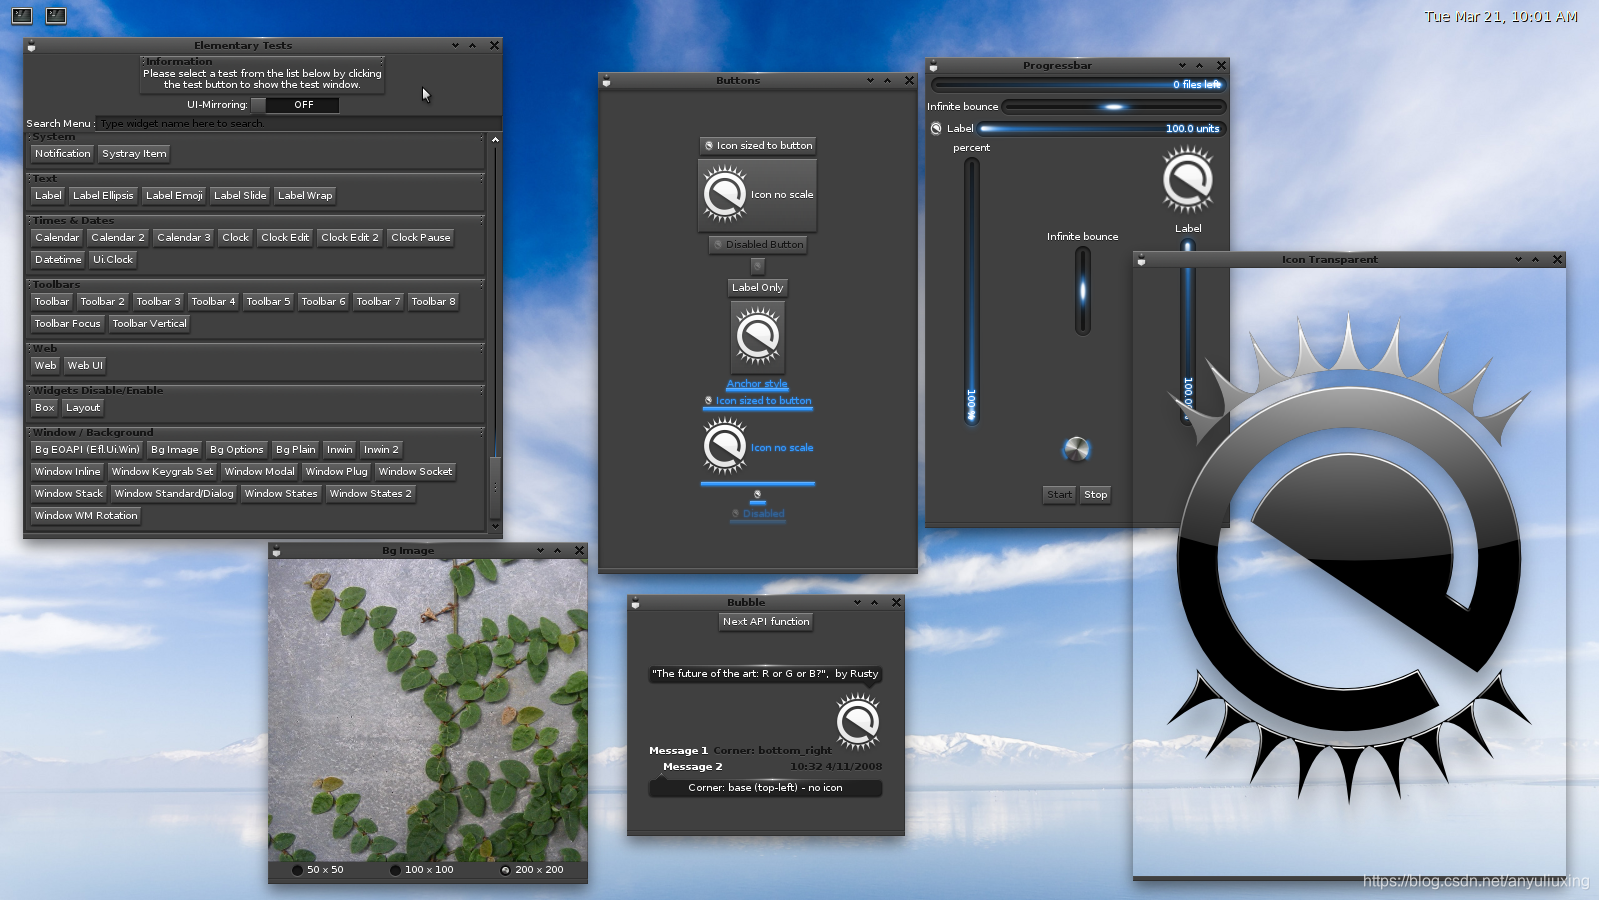Click Start in Progressbar window

point(1059,494)
